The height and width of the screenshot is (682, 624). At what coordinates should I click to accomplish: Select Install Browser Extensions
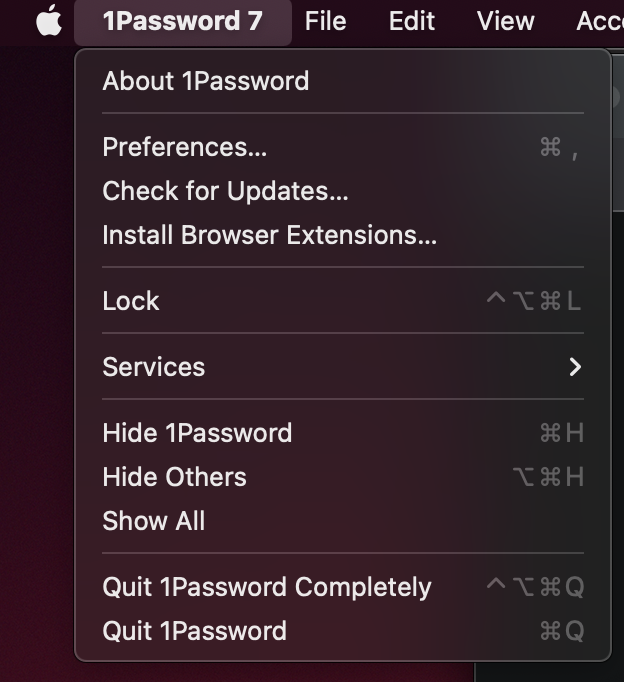click(269, 235)
